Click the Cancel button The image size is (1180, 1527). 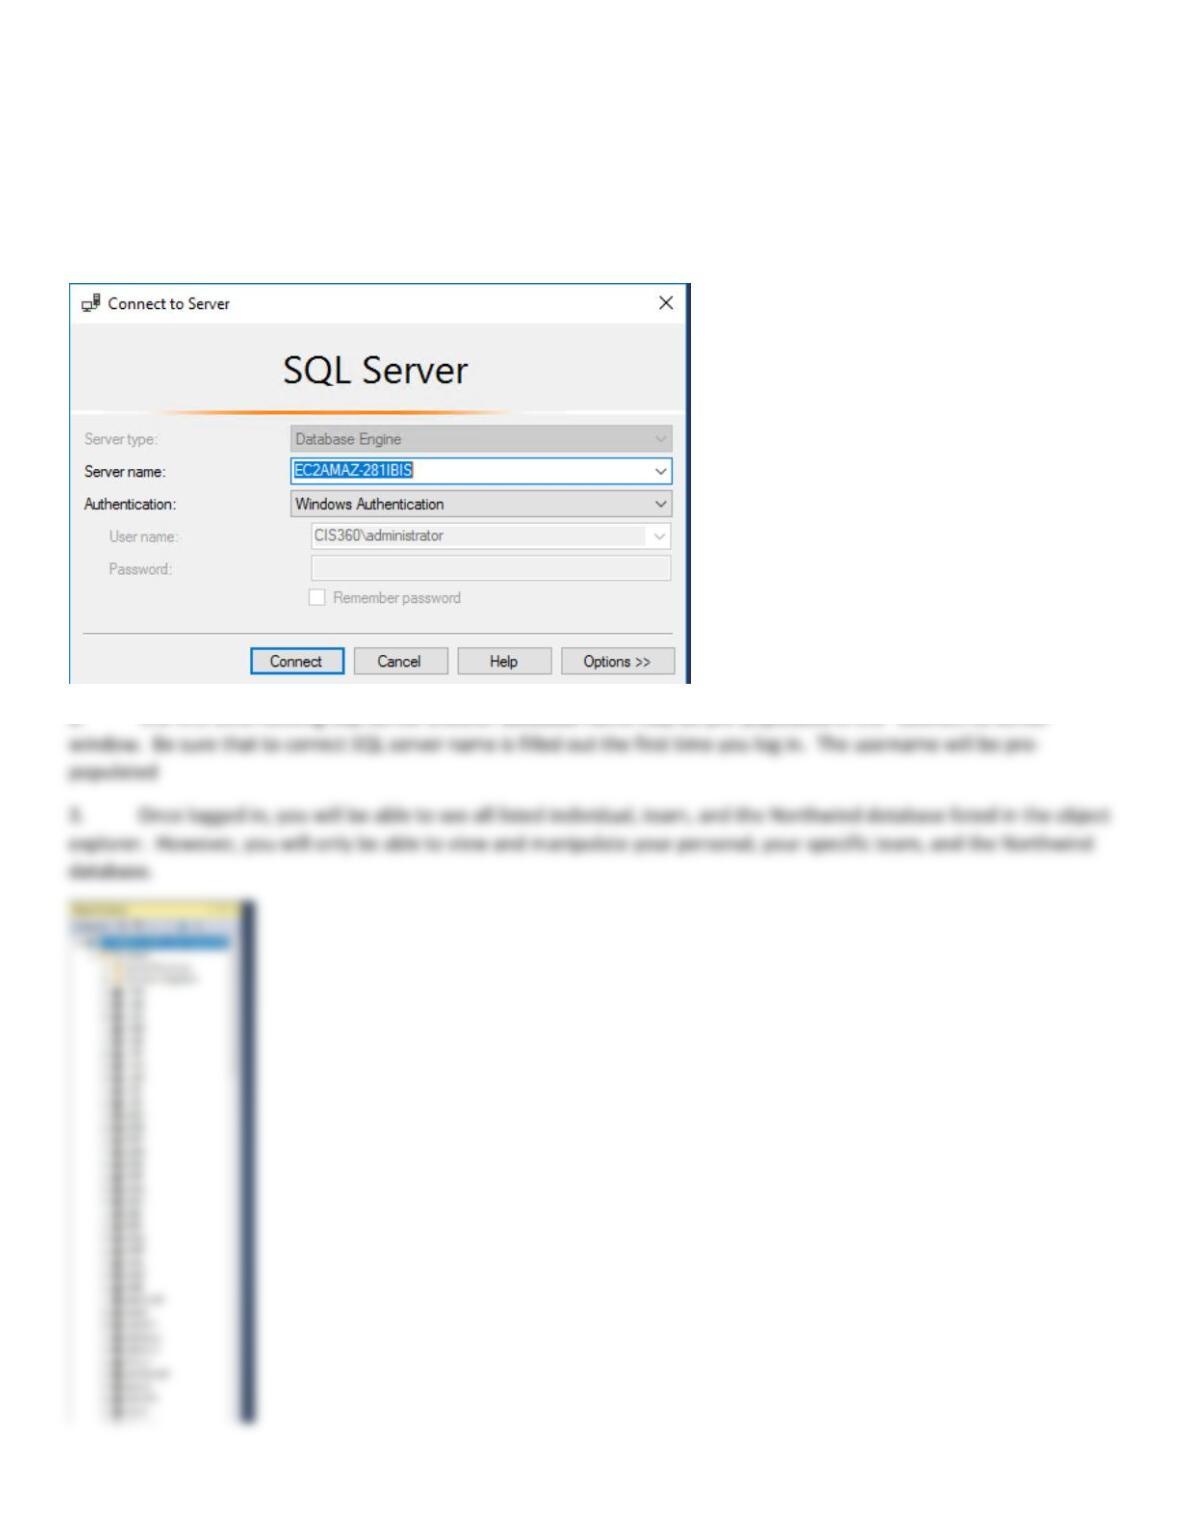(x=400, y=661)
